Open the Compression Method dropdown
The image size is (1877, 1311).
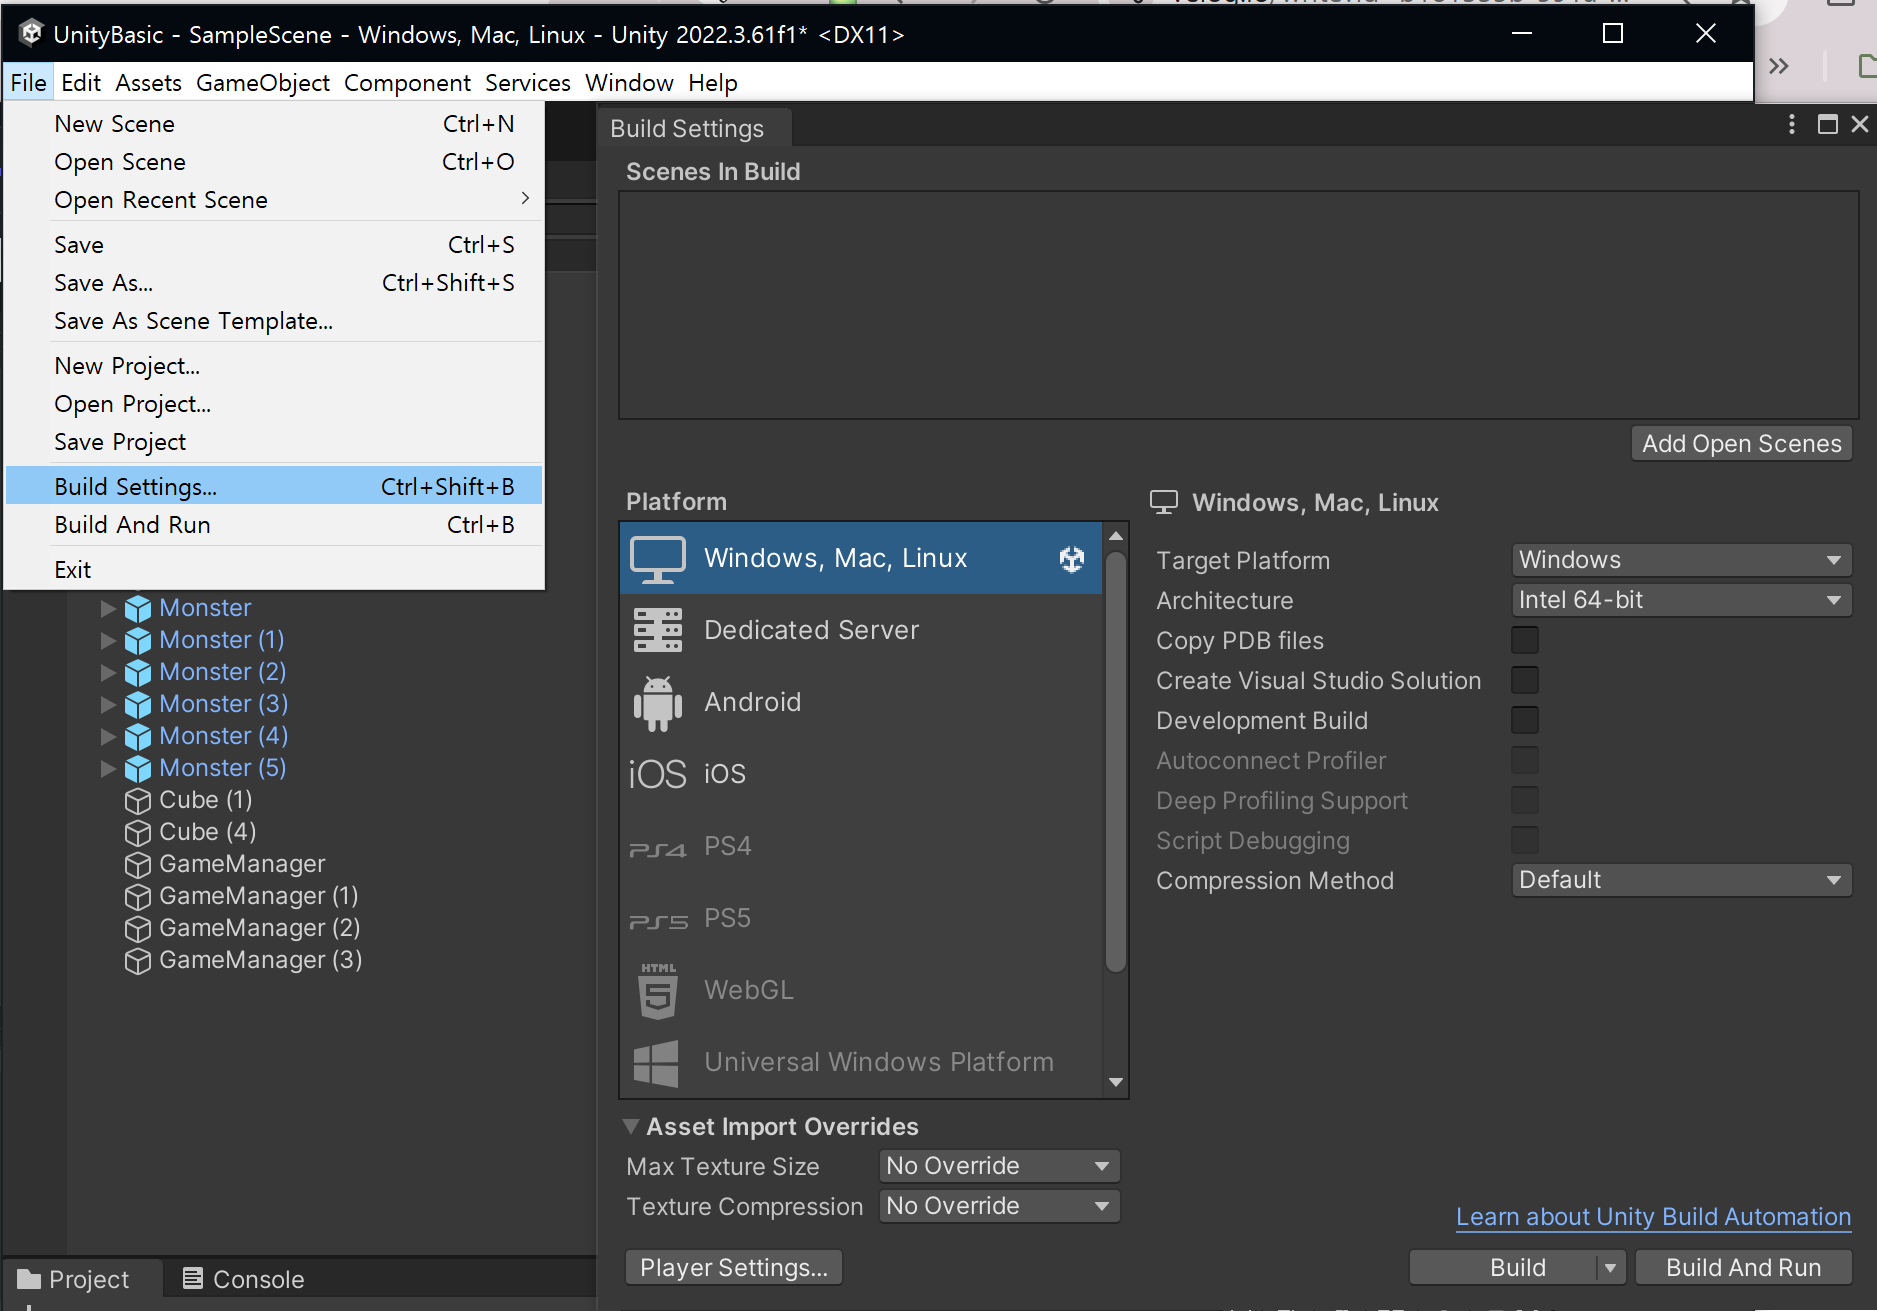pos(1681,880)
